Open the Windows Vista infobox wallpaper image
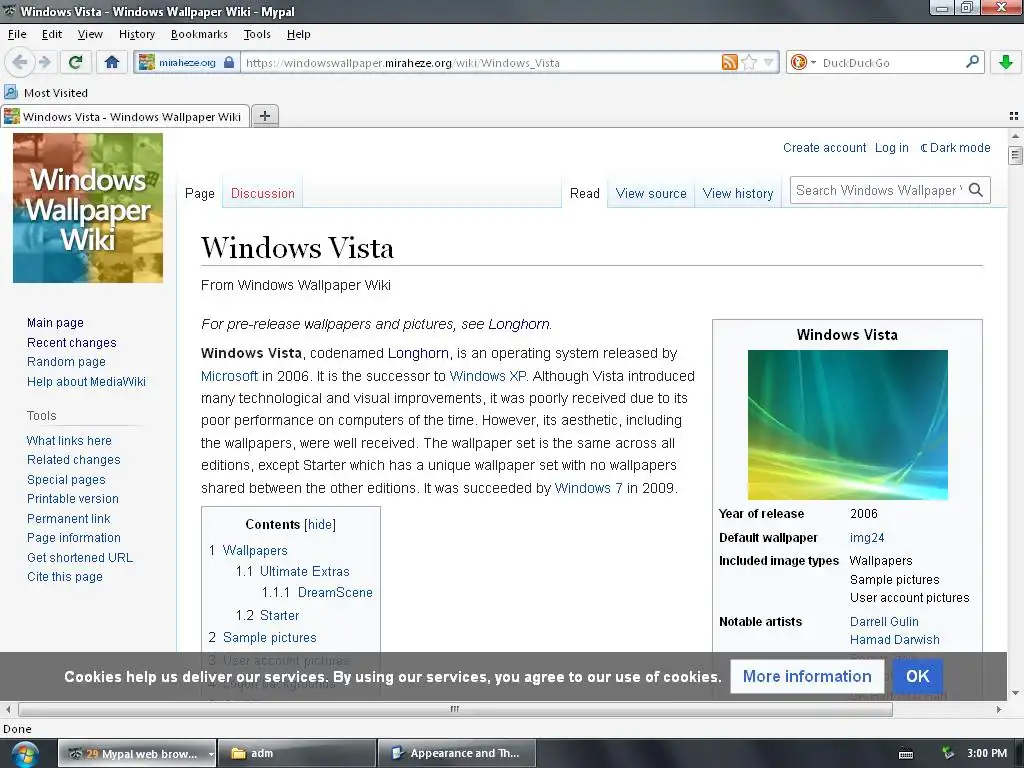Screen dimensions: 1024x768 [x=847, y=424]
